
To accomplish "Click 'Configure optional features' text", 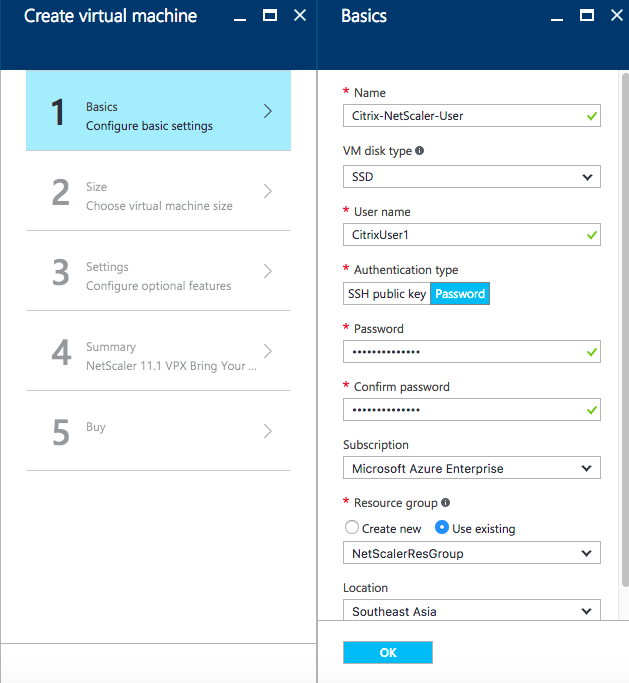I will (159, 286).
